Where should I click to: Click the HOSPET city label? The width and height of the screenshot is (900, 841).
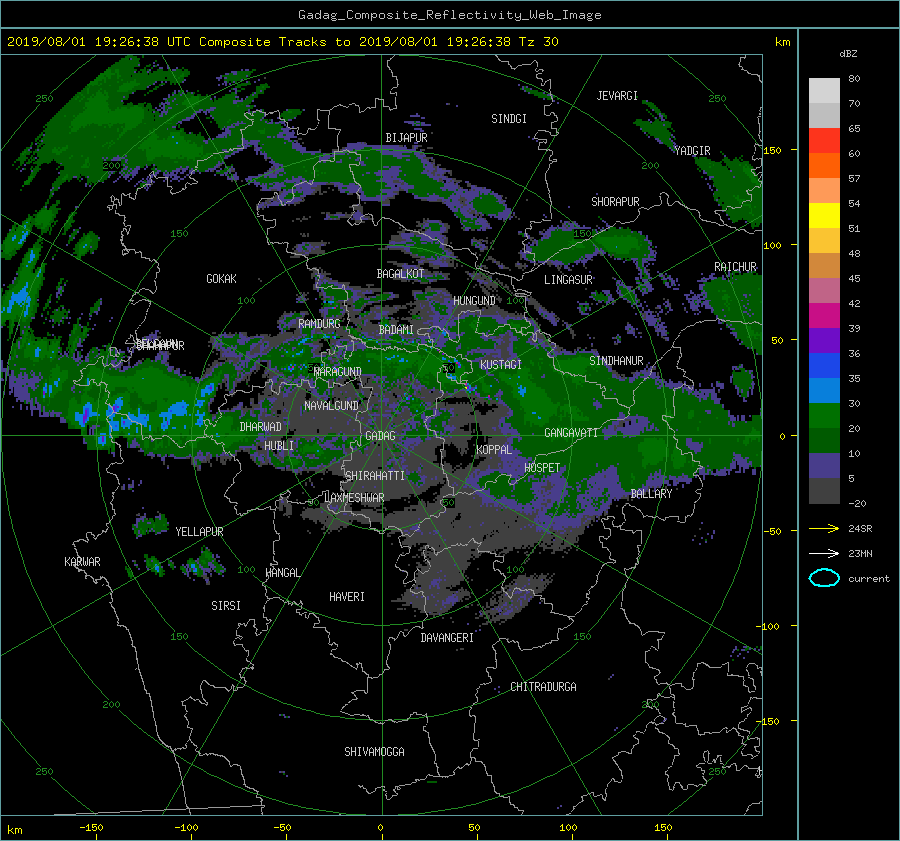[542, 468]
